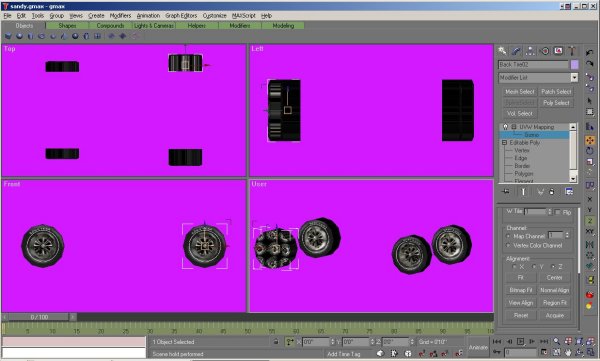Open the Modifiers menu
Screen dimensions: 600x361
pos(120,16)
